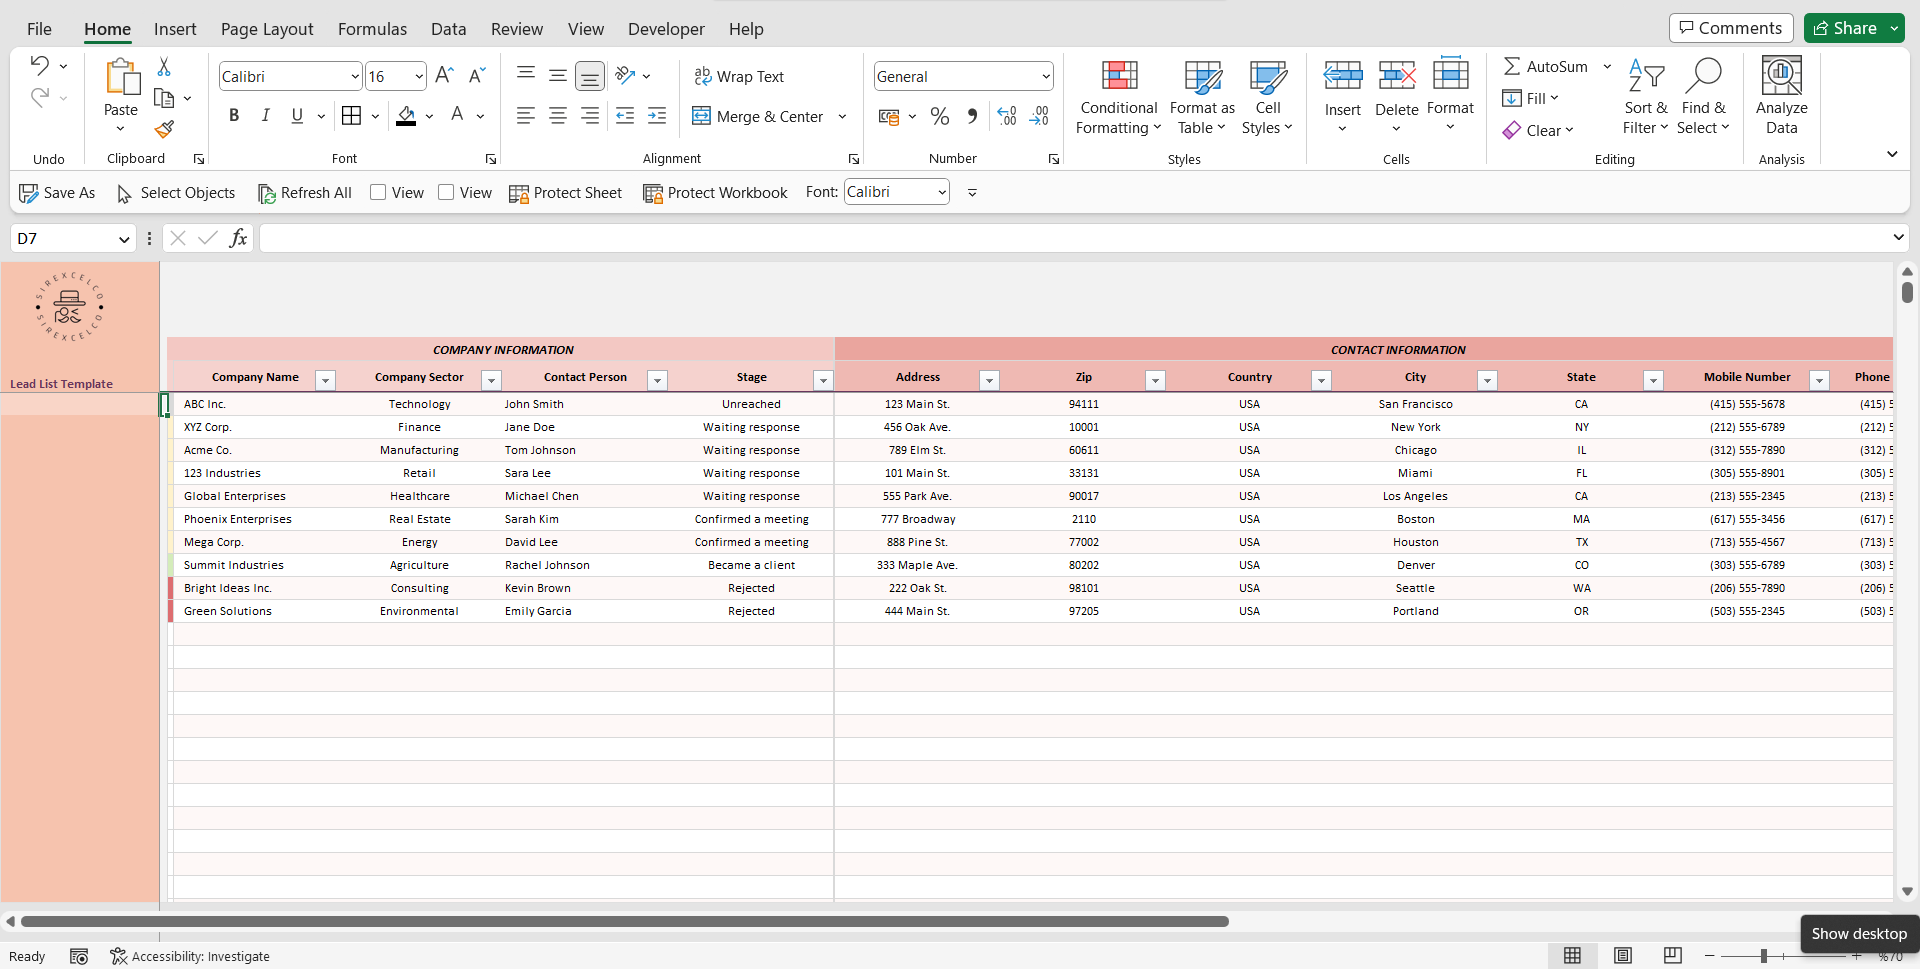Apply Bold formatting
The image size is (1920, 969).
[234, 116]
